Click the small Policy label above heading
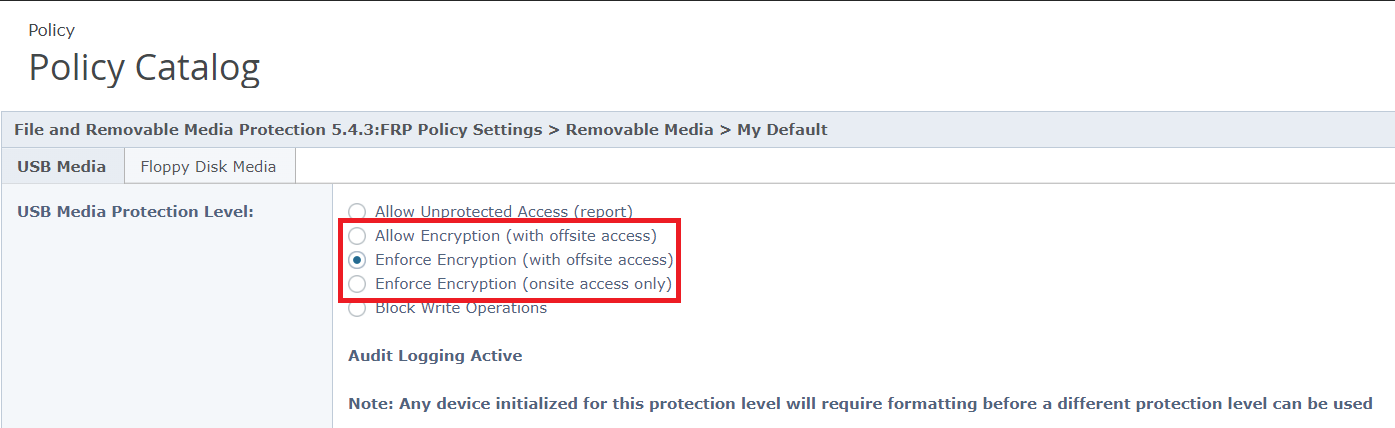Viewport: 1395px width, 428px height. [51, 30]
